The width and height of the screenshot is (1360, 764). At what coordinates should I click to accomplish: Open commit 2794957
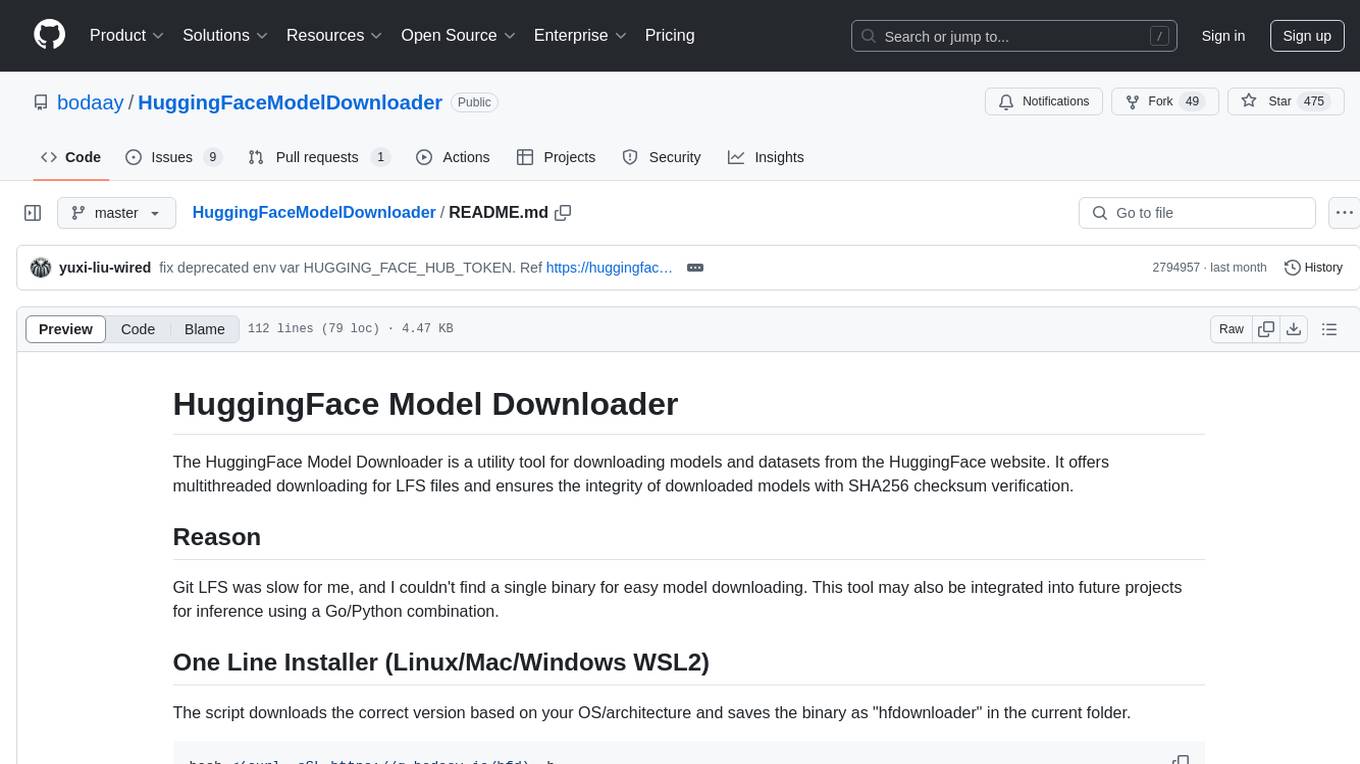pyautogui.click(x=1176, y=267)
